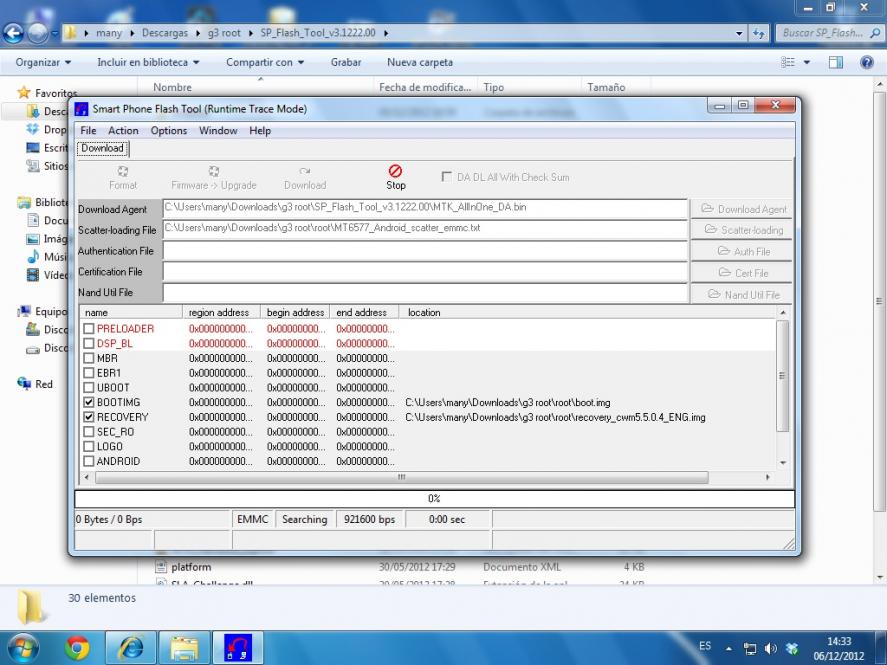Click the Authentication File input field
Viewport: 887px width, 665px height.
coord(425,251)
